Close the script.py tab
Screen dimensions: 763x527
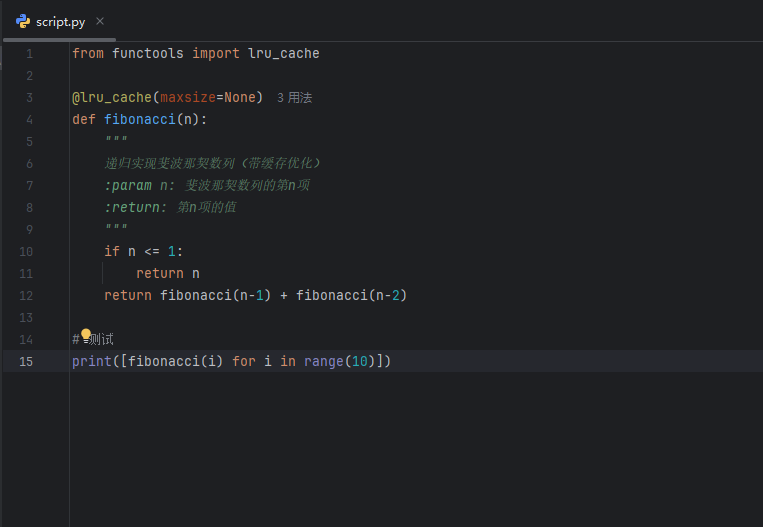click(100, 21)
